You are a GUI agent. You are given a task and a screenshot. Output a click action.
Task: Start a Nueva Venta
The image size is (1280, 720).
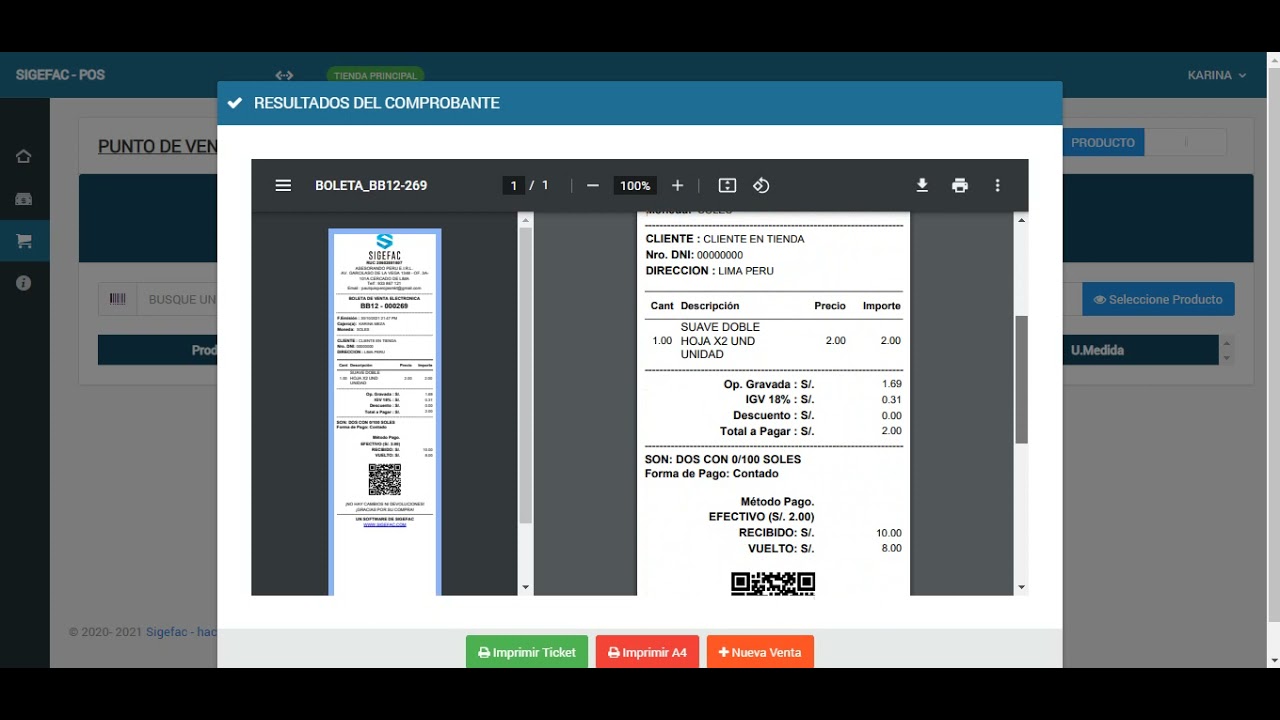tap(760, 652)
